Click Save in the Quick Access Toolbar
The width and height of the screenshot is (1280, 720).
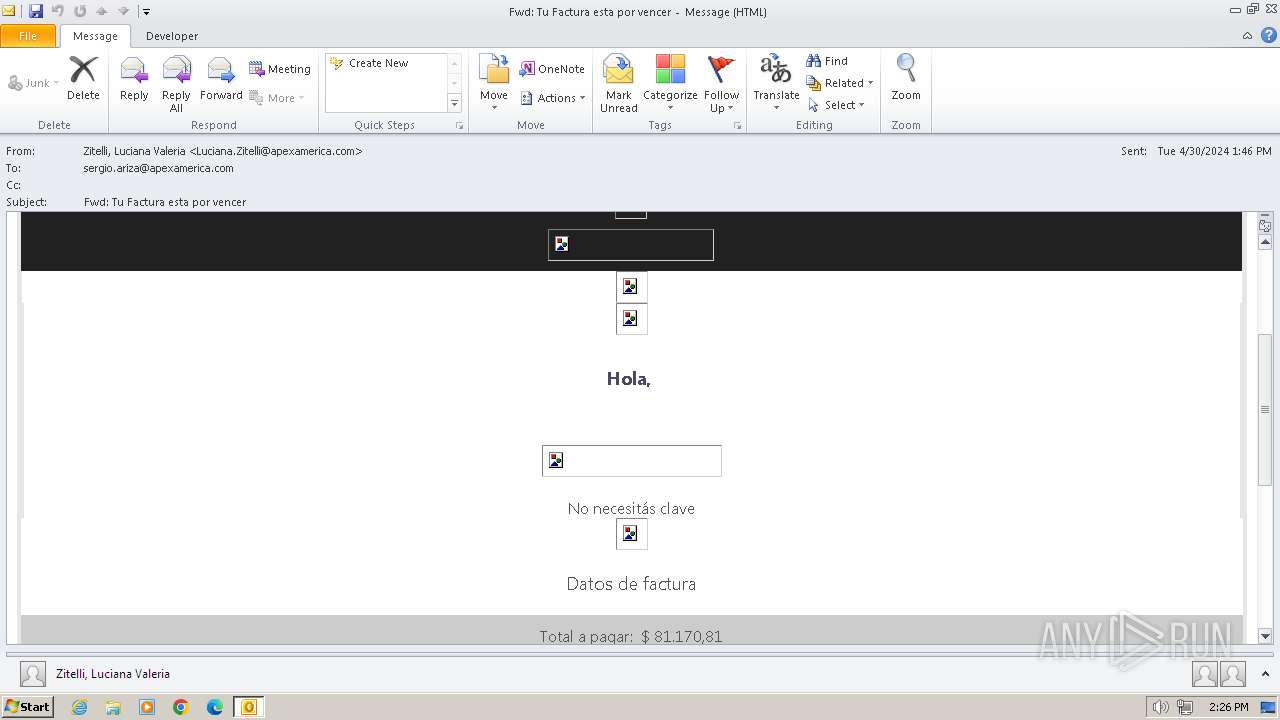click(36, 11)
